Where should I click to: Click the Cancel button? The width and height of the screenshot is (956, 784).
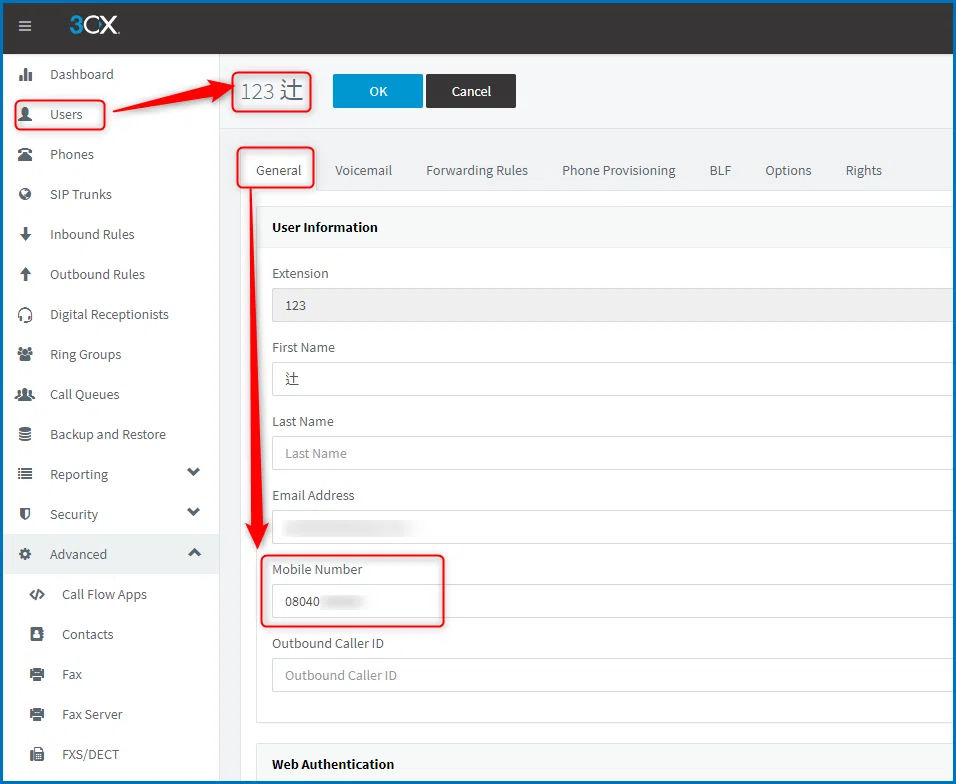(x=471, y=91)
